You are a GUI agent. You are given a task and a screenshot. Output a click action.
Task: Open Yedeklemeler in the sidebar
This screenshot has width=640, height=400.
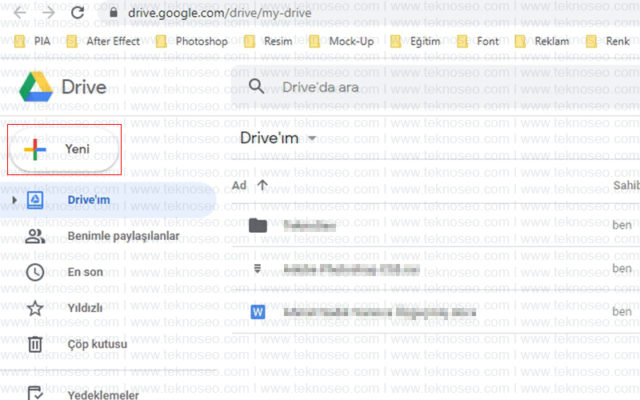click(x=103, y=395)
